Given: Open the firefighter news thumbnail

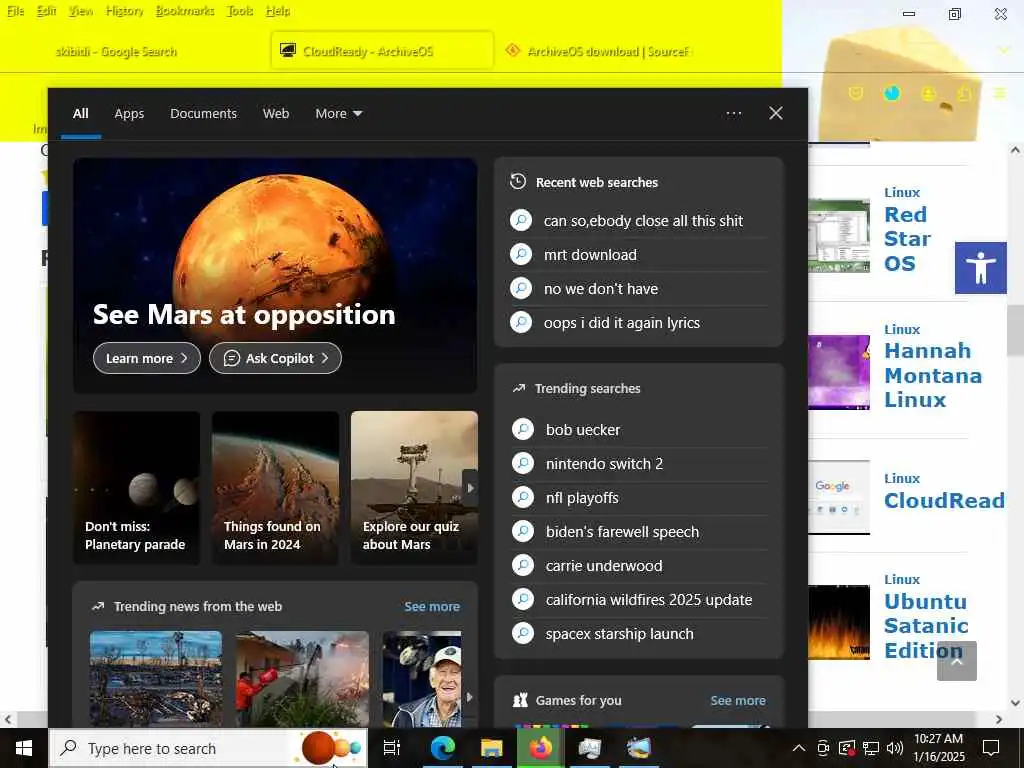Looking at the screenshot, I should point(302,679).
